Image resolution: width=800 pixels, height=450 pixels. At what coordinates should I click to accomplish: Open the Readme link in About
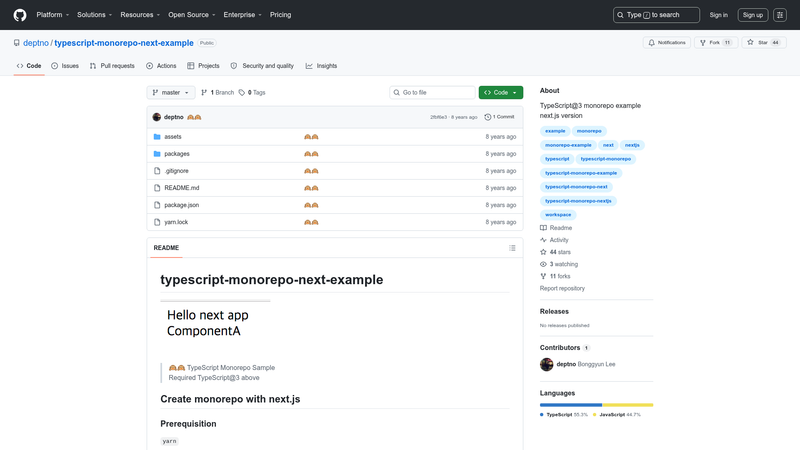click(556, 228)
